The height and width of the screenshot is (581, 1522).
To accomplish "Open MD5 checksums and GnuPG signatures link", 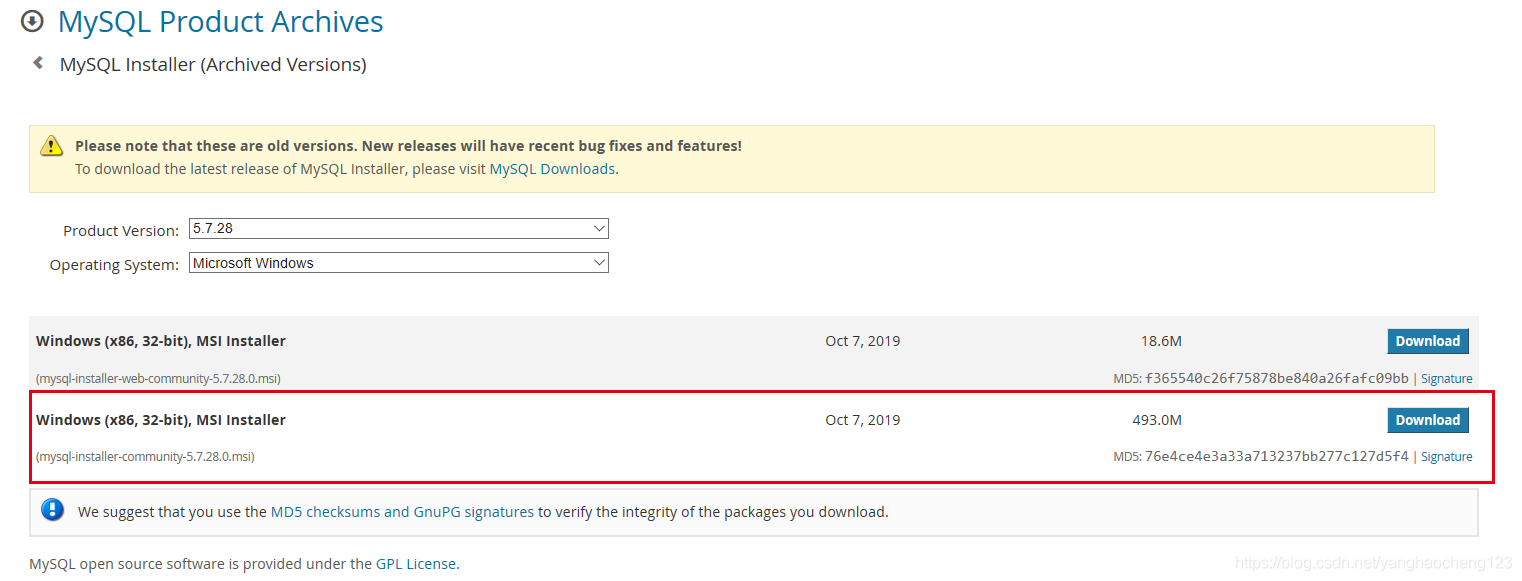I will (x=402, y=511).
